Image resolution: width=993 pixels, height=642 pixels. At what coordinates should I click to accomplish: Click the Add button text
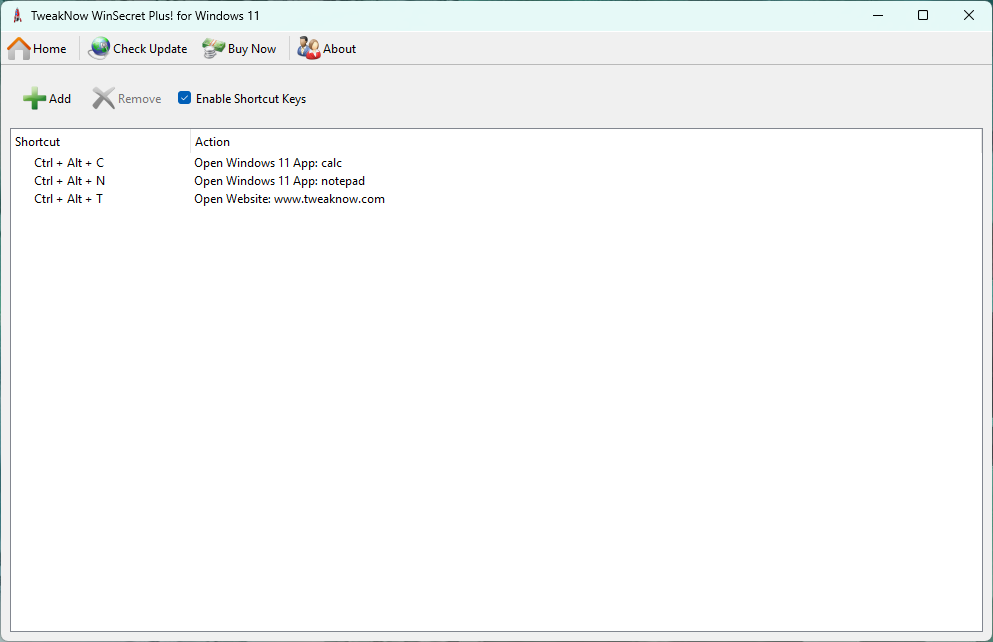point(60,99)
